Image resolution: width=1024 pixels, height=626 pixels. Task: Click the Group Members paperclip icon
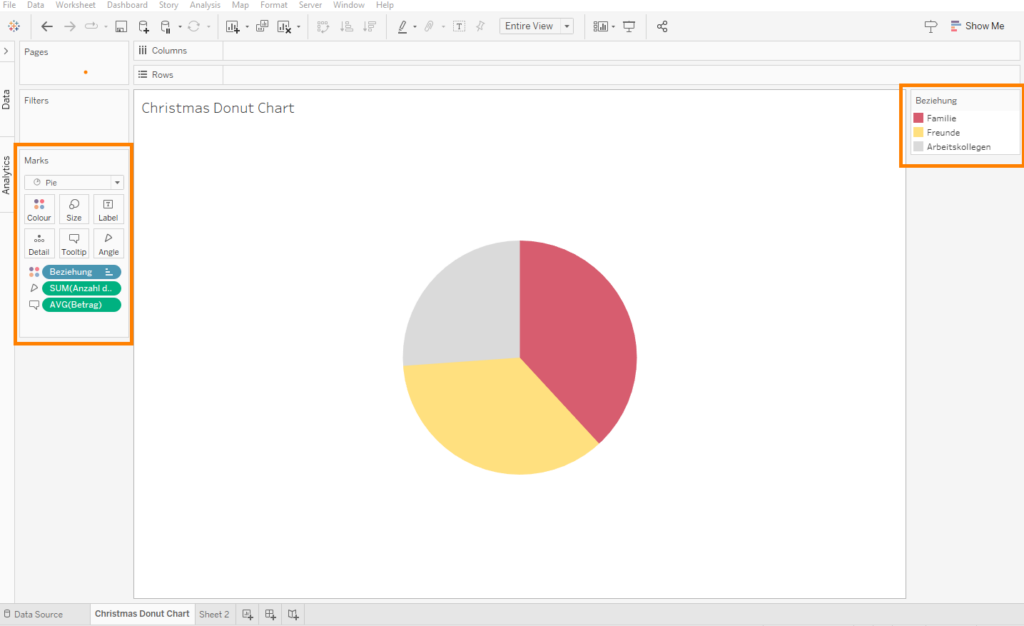click(429, 26)
